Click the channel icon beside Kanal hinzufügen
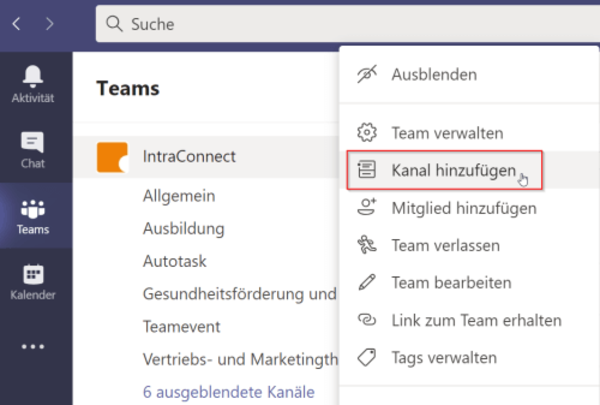The width and height of the screenshot is (600, 405). [367, 170]
